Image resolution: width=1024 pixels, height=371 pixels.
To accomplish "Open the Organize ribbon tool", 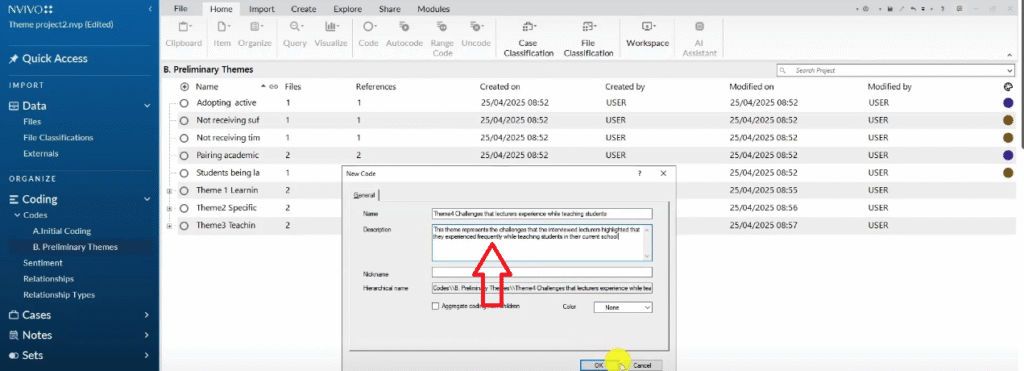I will [x=255, y=35].
